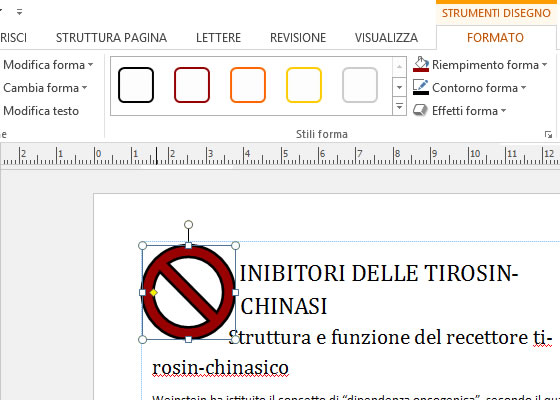
Task: Click the Riempimento forma paint bucket icon
Action: [421, 64]
